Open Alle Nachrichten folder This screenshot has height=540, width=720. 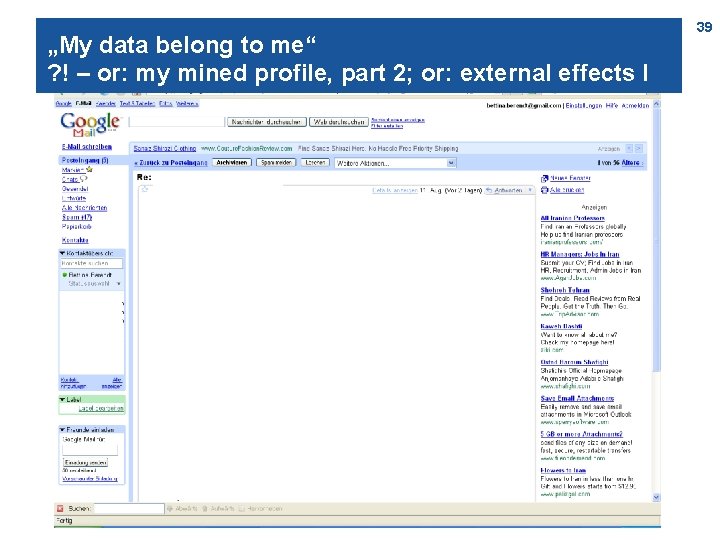click(84, 208)
